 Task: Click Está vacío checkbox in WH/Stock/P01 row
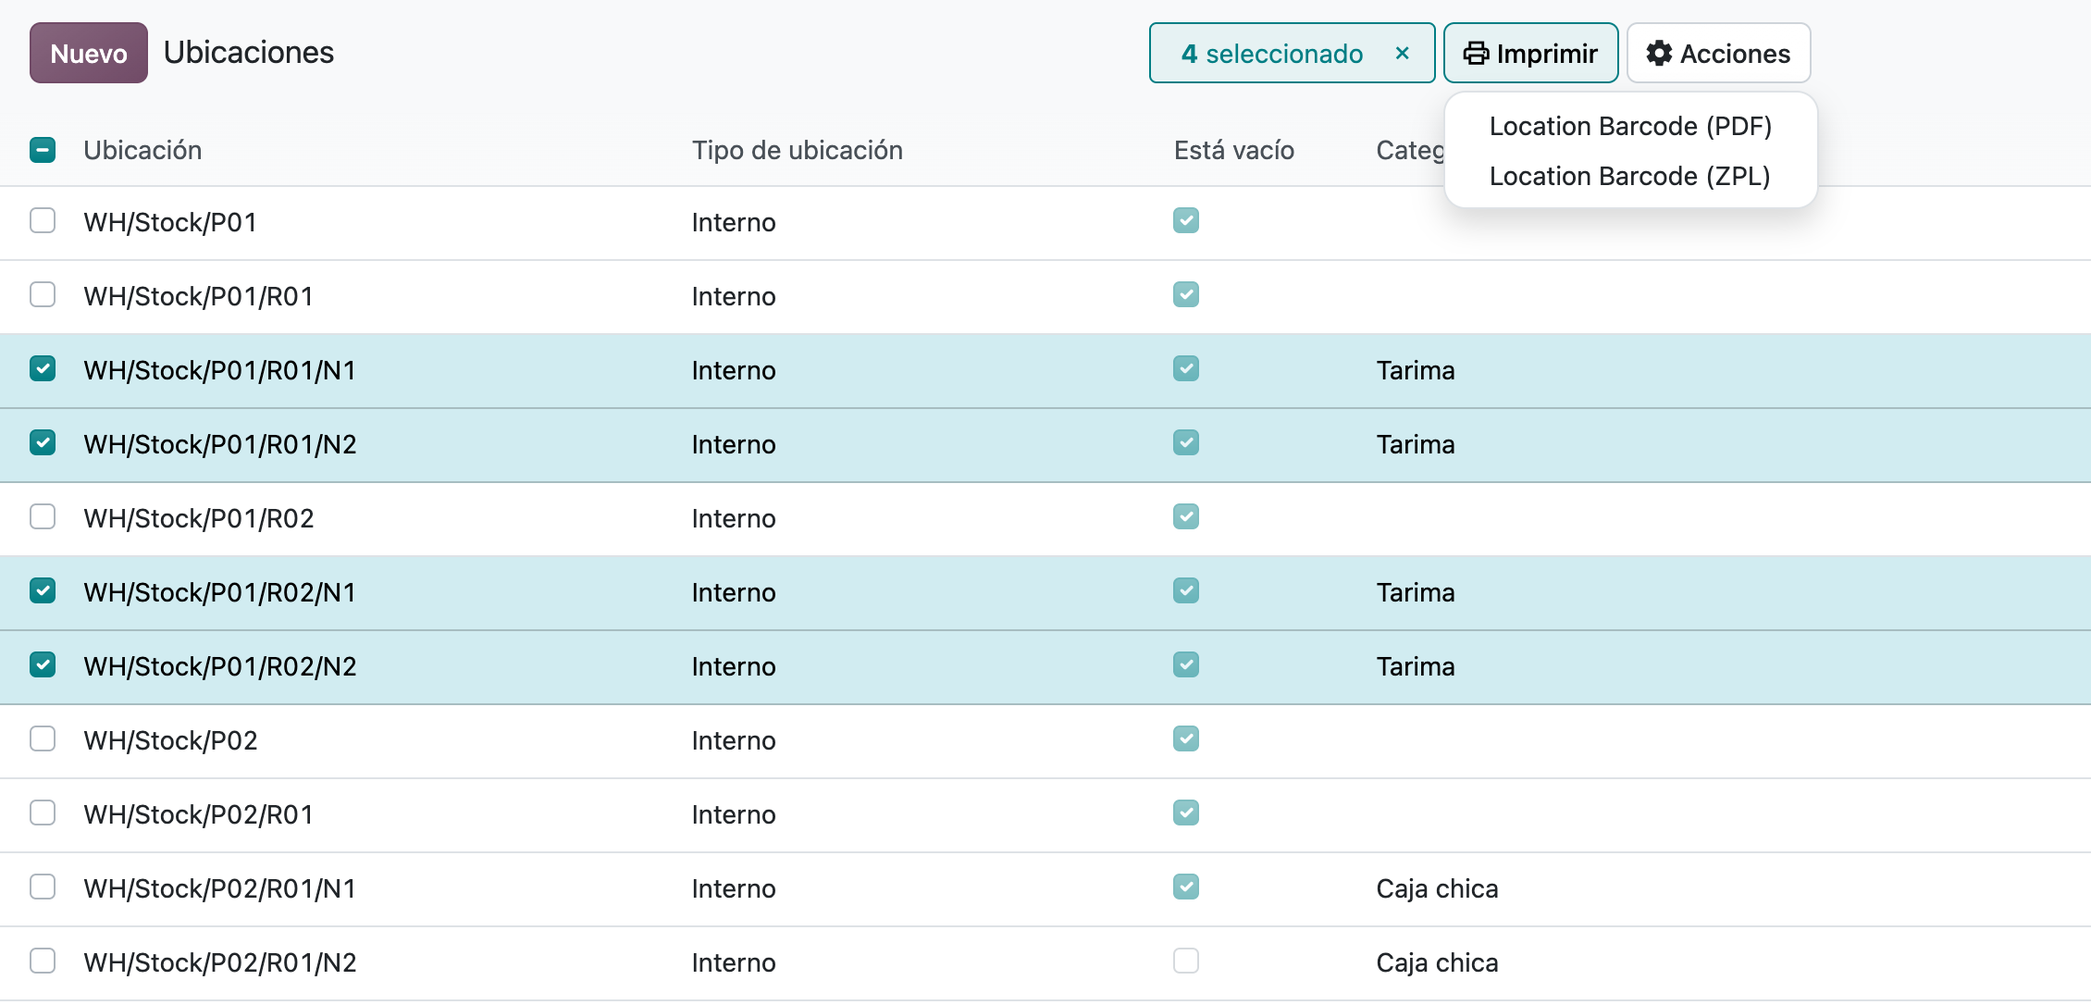(1186, 220)
